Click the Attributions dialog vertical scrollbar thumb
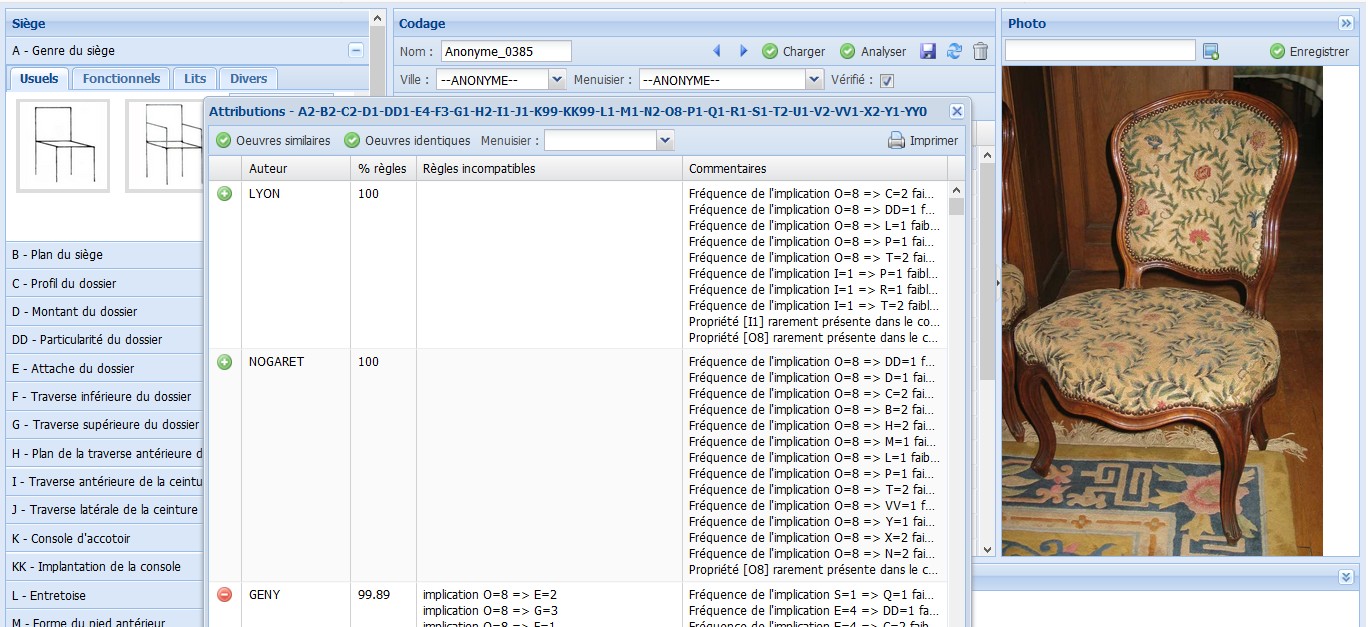 click(x=957, y=206)
